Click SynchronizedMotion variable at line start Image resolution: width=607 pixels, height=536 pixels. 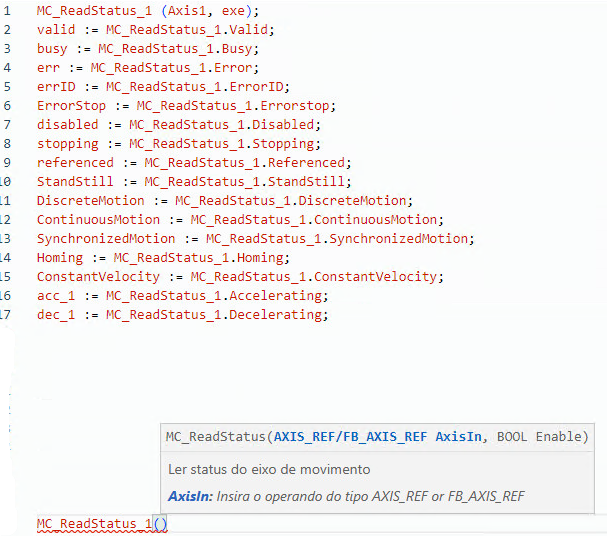[105, 239]
